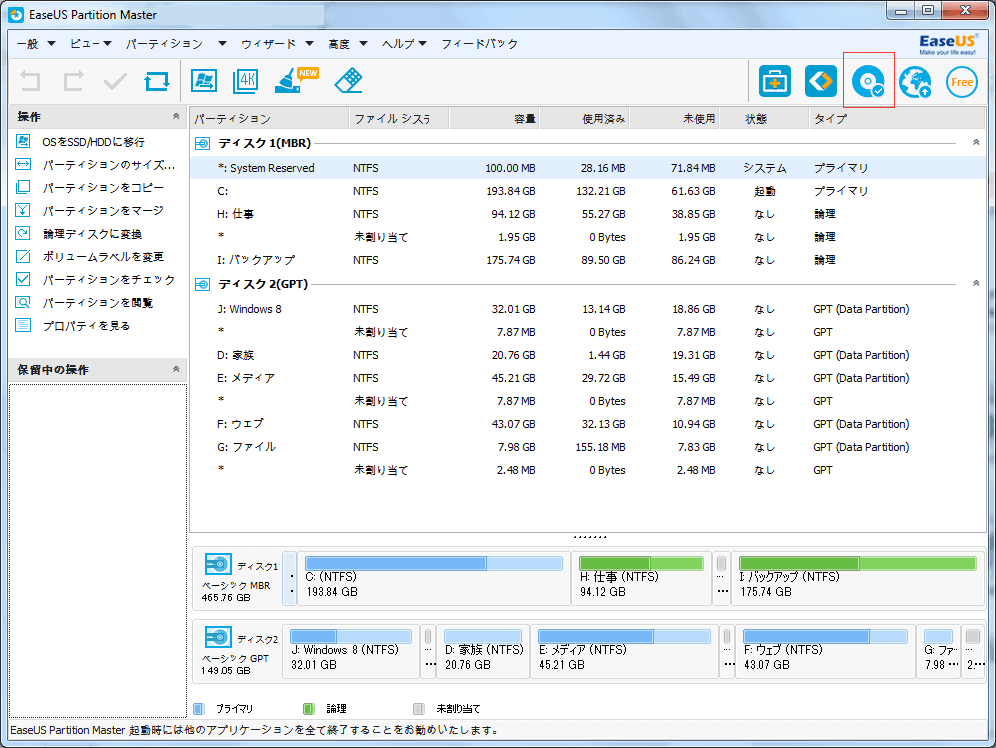Select the ディスク1 drive icon in disk map
Image resolution: width=996 pixels, height=748 pixels.
pyautogui.click(x=218, y=564)
